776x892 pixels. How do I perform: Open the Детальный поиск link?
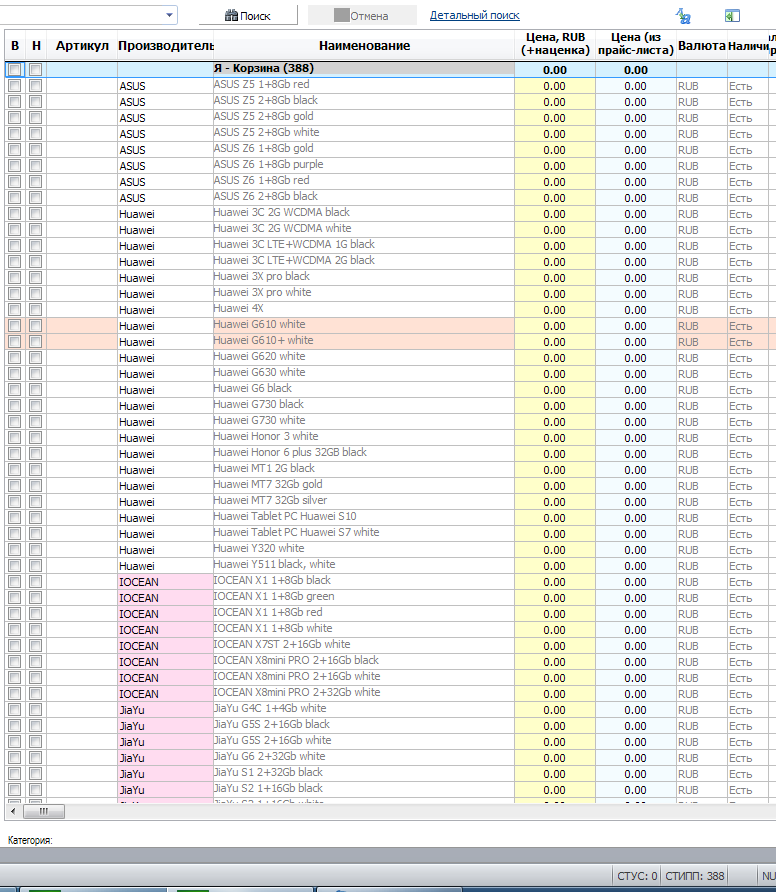pos(474,15)
